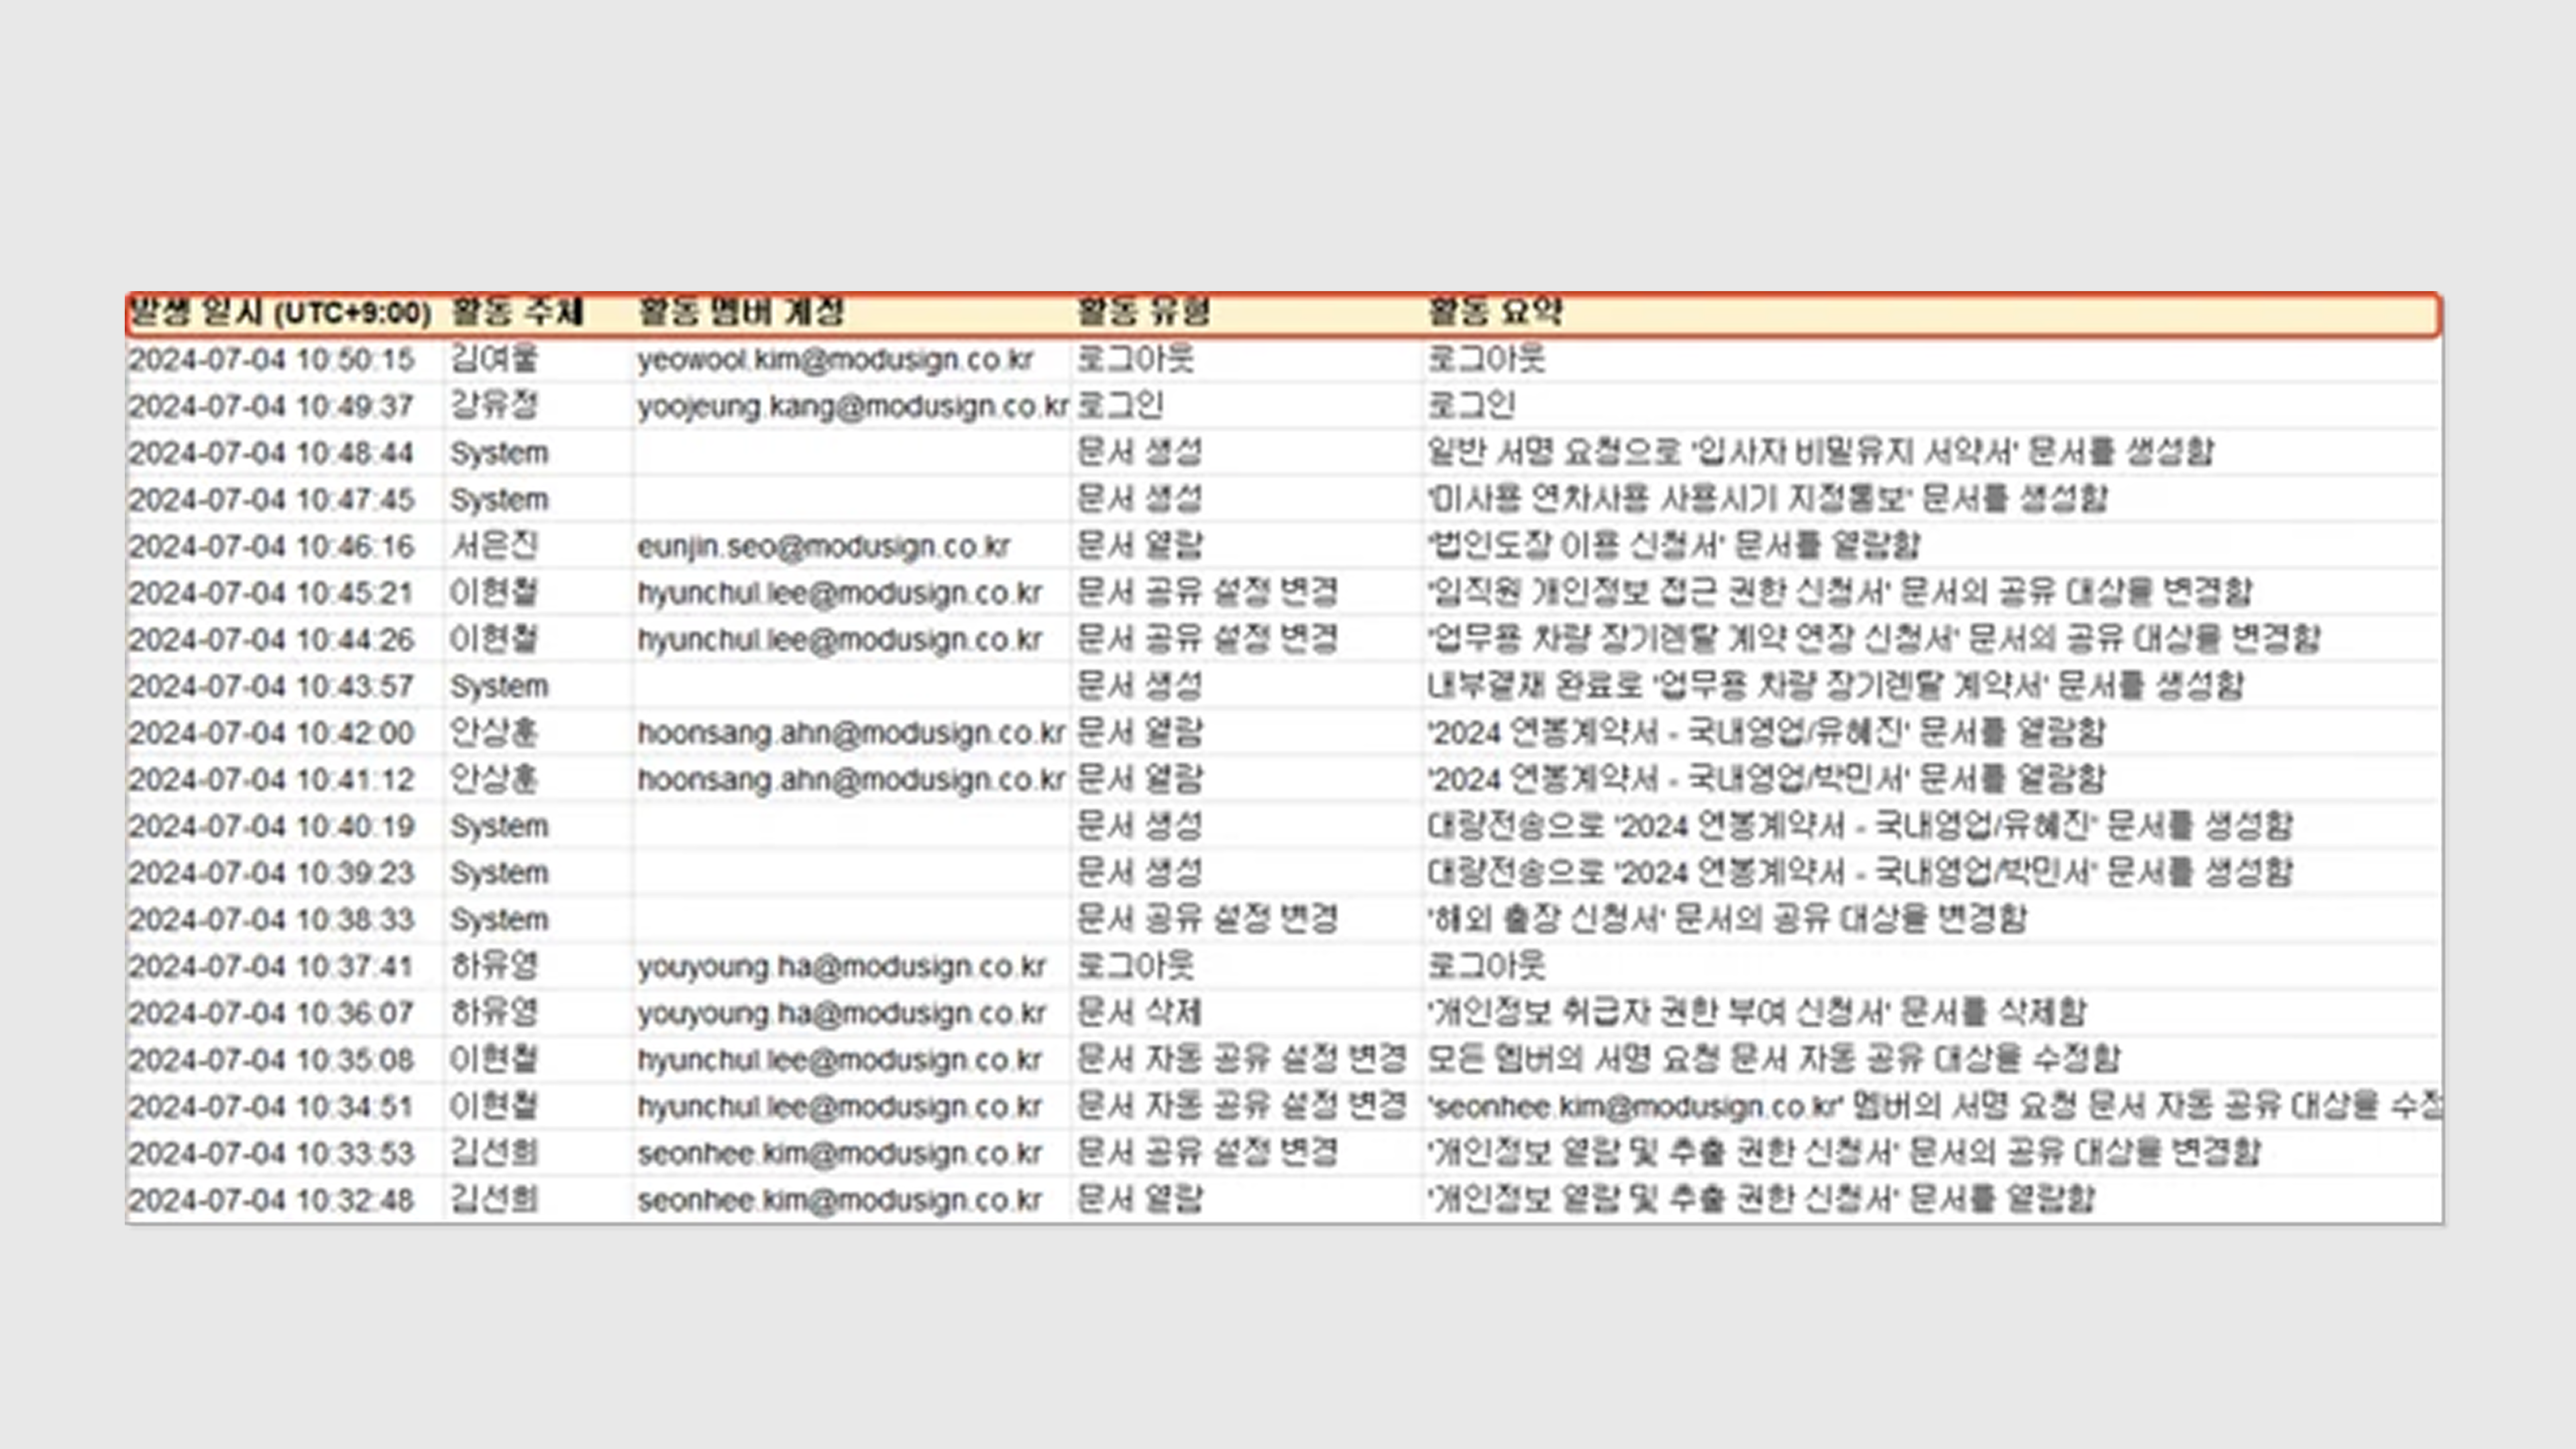Click the 활동 요약 column header
This screenshot has width=2576, height=1449.
point(1494,313)
